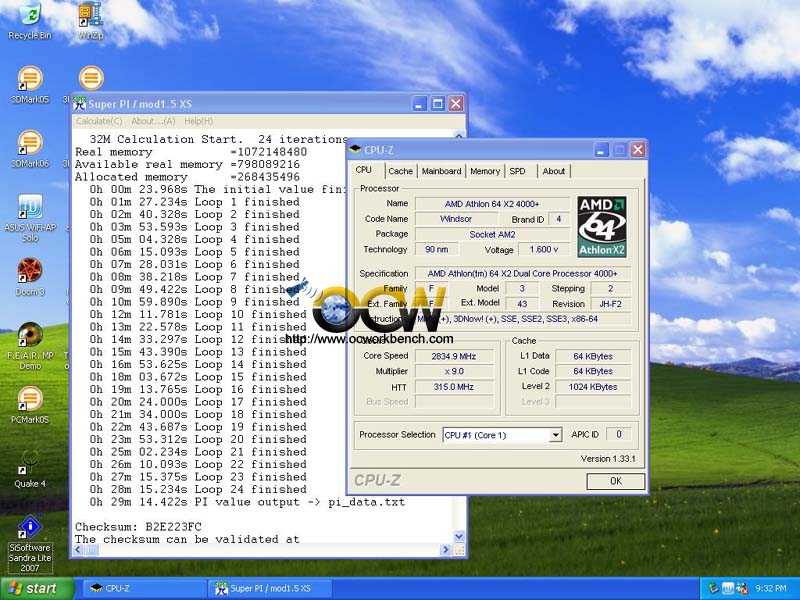Select the 3DMark06 desktop shortcut
Viewport: 800px width, 600px height.
point(30,149)
